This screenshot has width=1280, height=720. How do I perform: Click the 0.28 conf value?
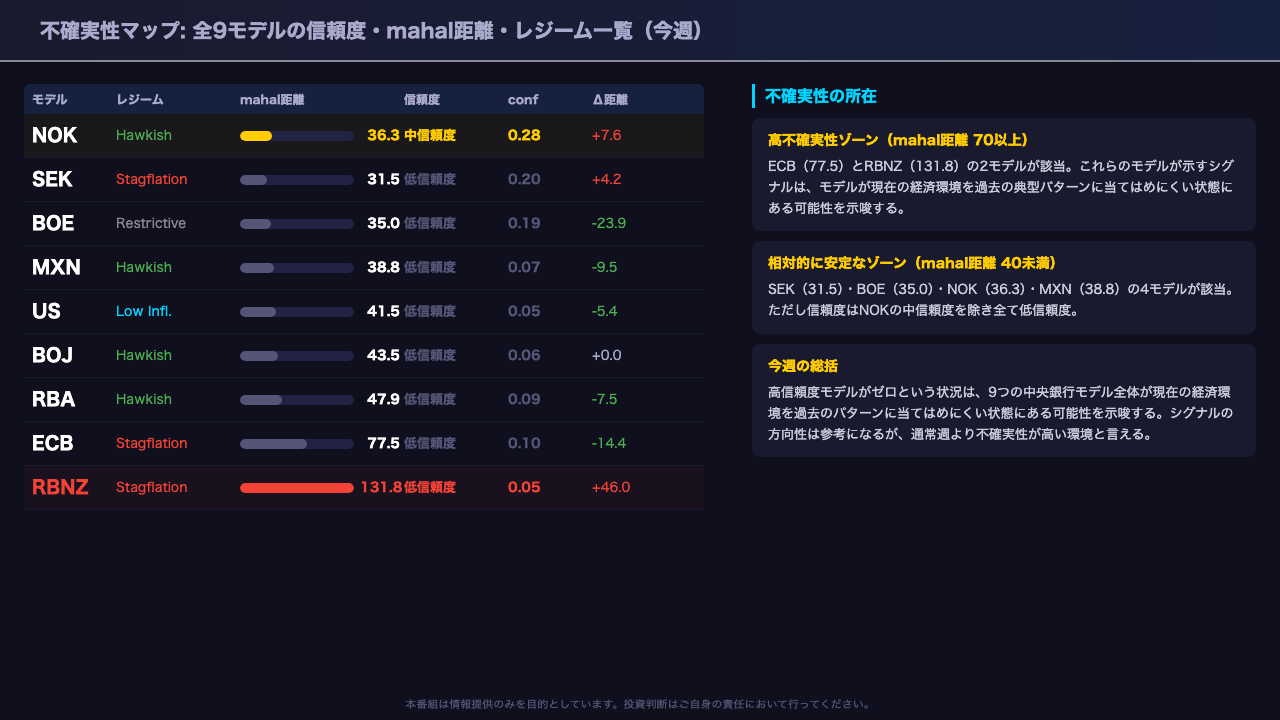pos(524,135)
